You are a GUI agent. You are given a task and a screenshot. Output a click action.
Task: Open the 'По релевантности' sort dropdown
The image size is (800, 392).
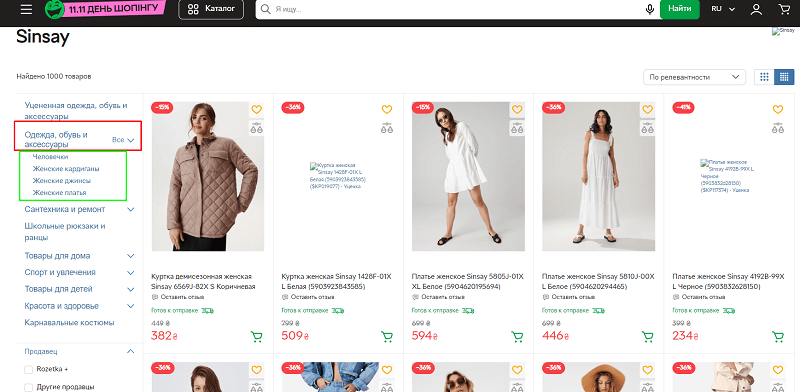point(694,77)
